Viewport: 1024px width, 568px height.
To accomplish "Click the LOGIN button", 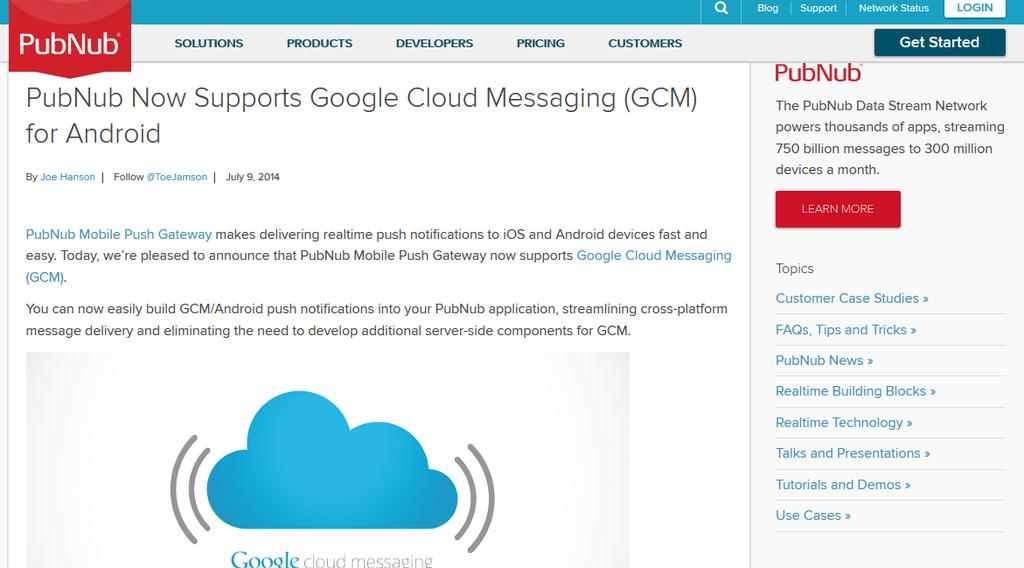I will point(974,8).
